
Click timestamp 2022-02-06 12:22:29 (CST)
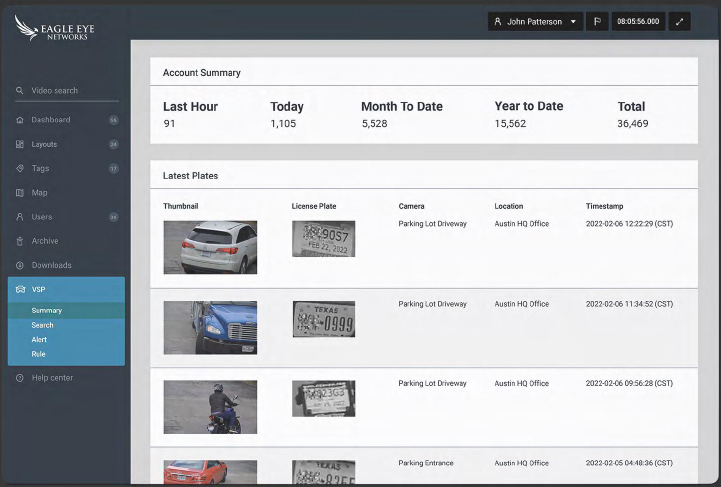[629, 224]
